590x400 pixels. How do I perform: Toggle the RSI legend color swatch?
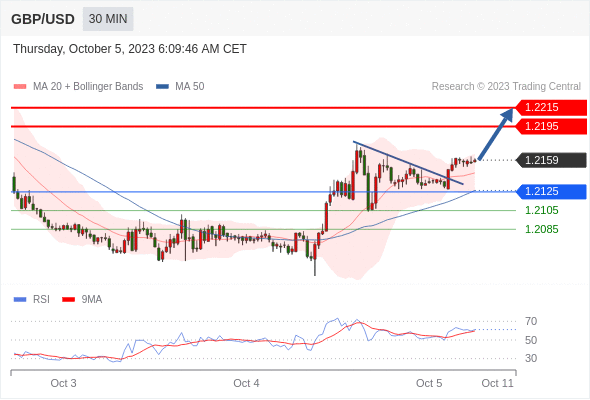pos(20,300)
